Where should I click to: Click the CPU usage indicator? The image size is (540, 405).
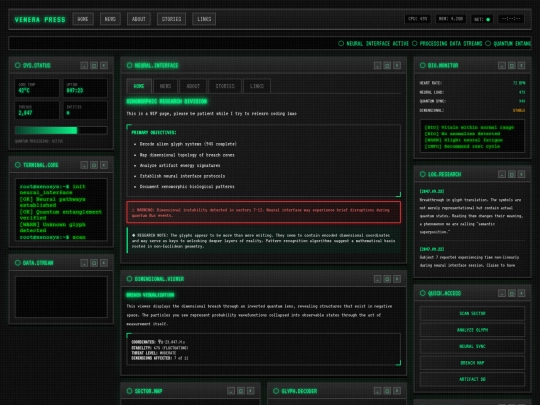tap(417, 19)
